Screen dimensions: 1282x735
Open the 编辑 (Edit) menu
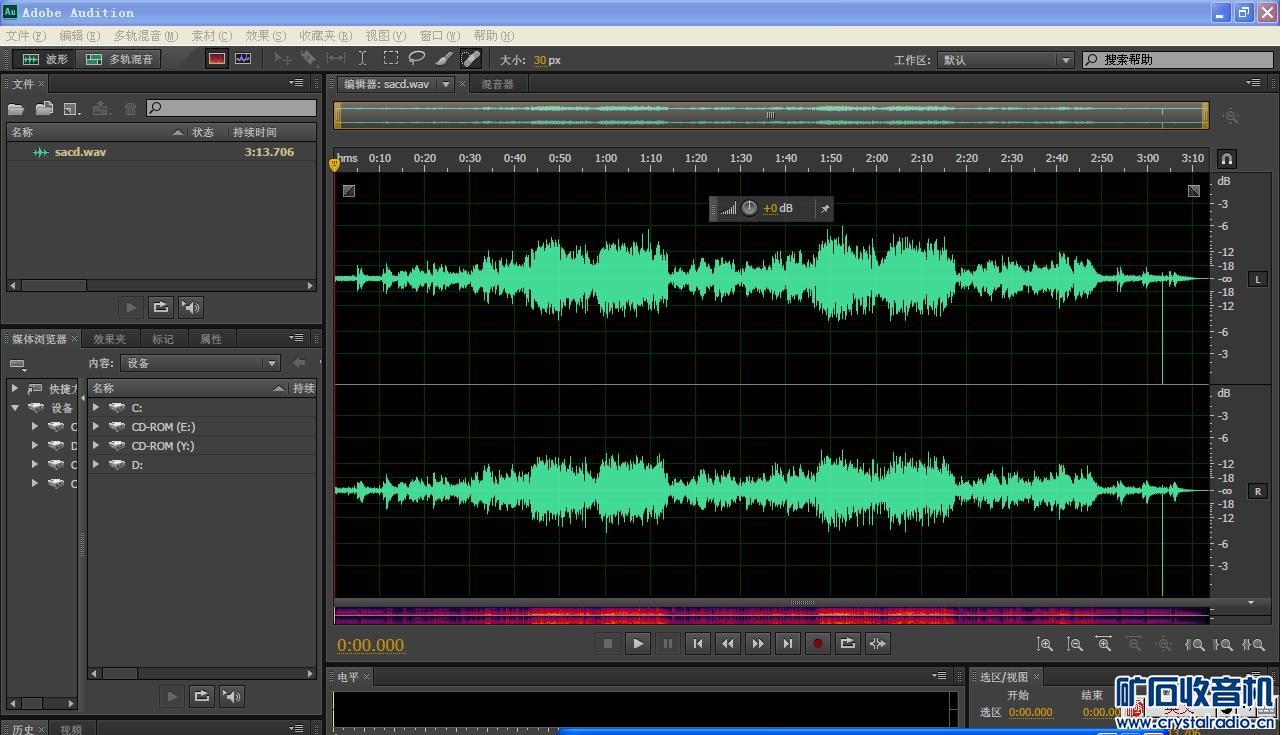click(78, 36)
